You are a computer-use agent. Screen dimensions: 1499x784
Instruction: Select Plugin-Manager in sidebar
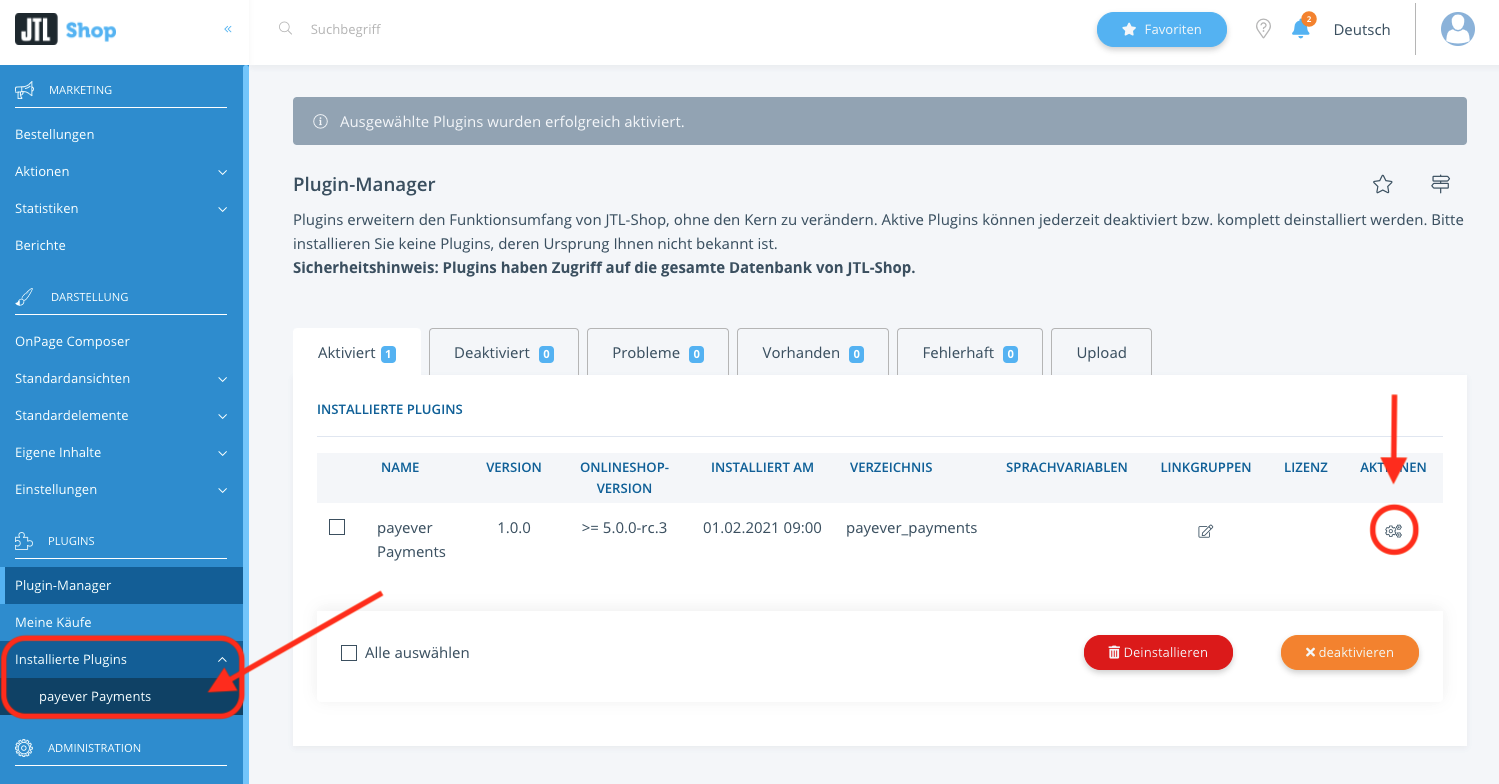click(121, 585)
